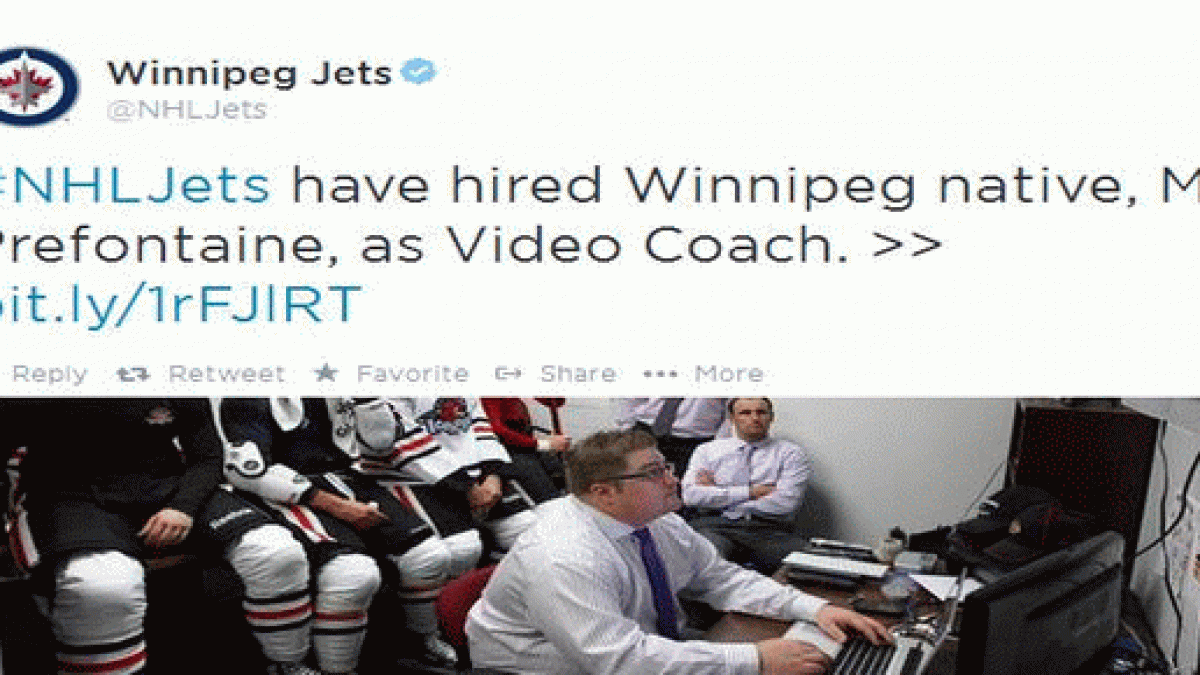Expand the More options label

point(729,374)
